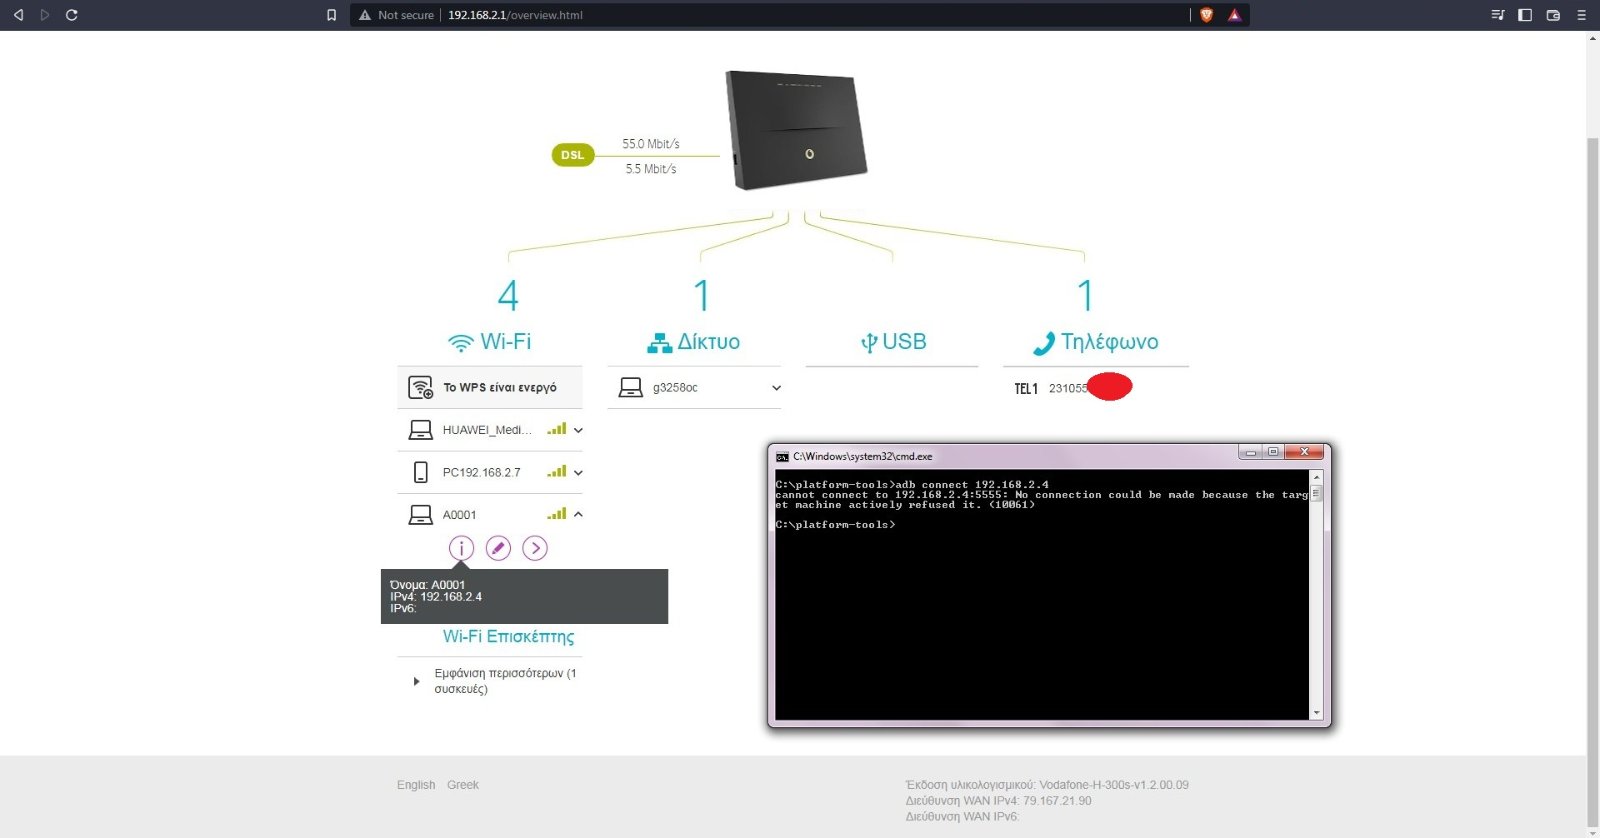Switch language to Greek
The height and width of the screenshot is (838, 1600).
click(463, 785)
